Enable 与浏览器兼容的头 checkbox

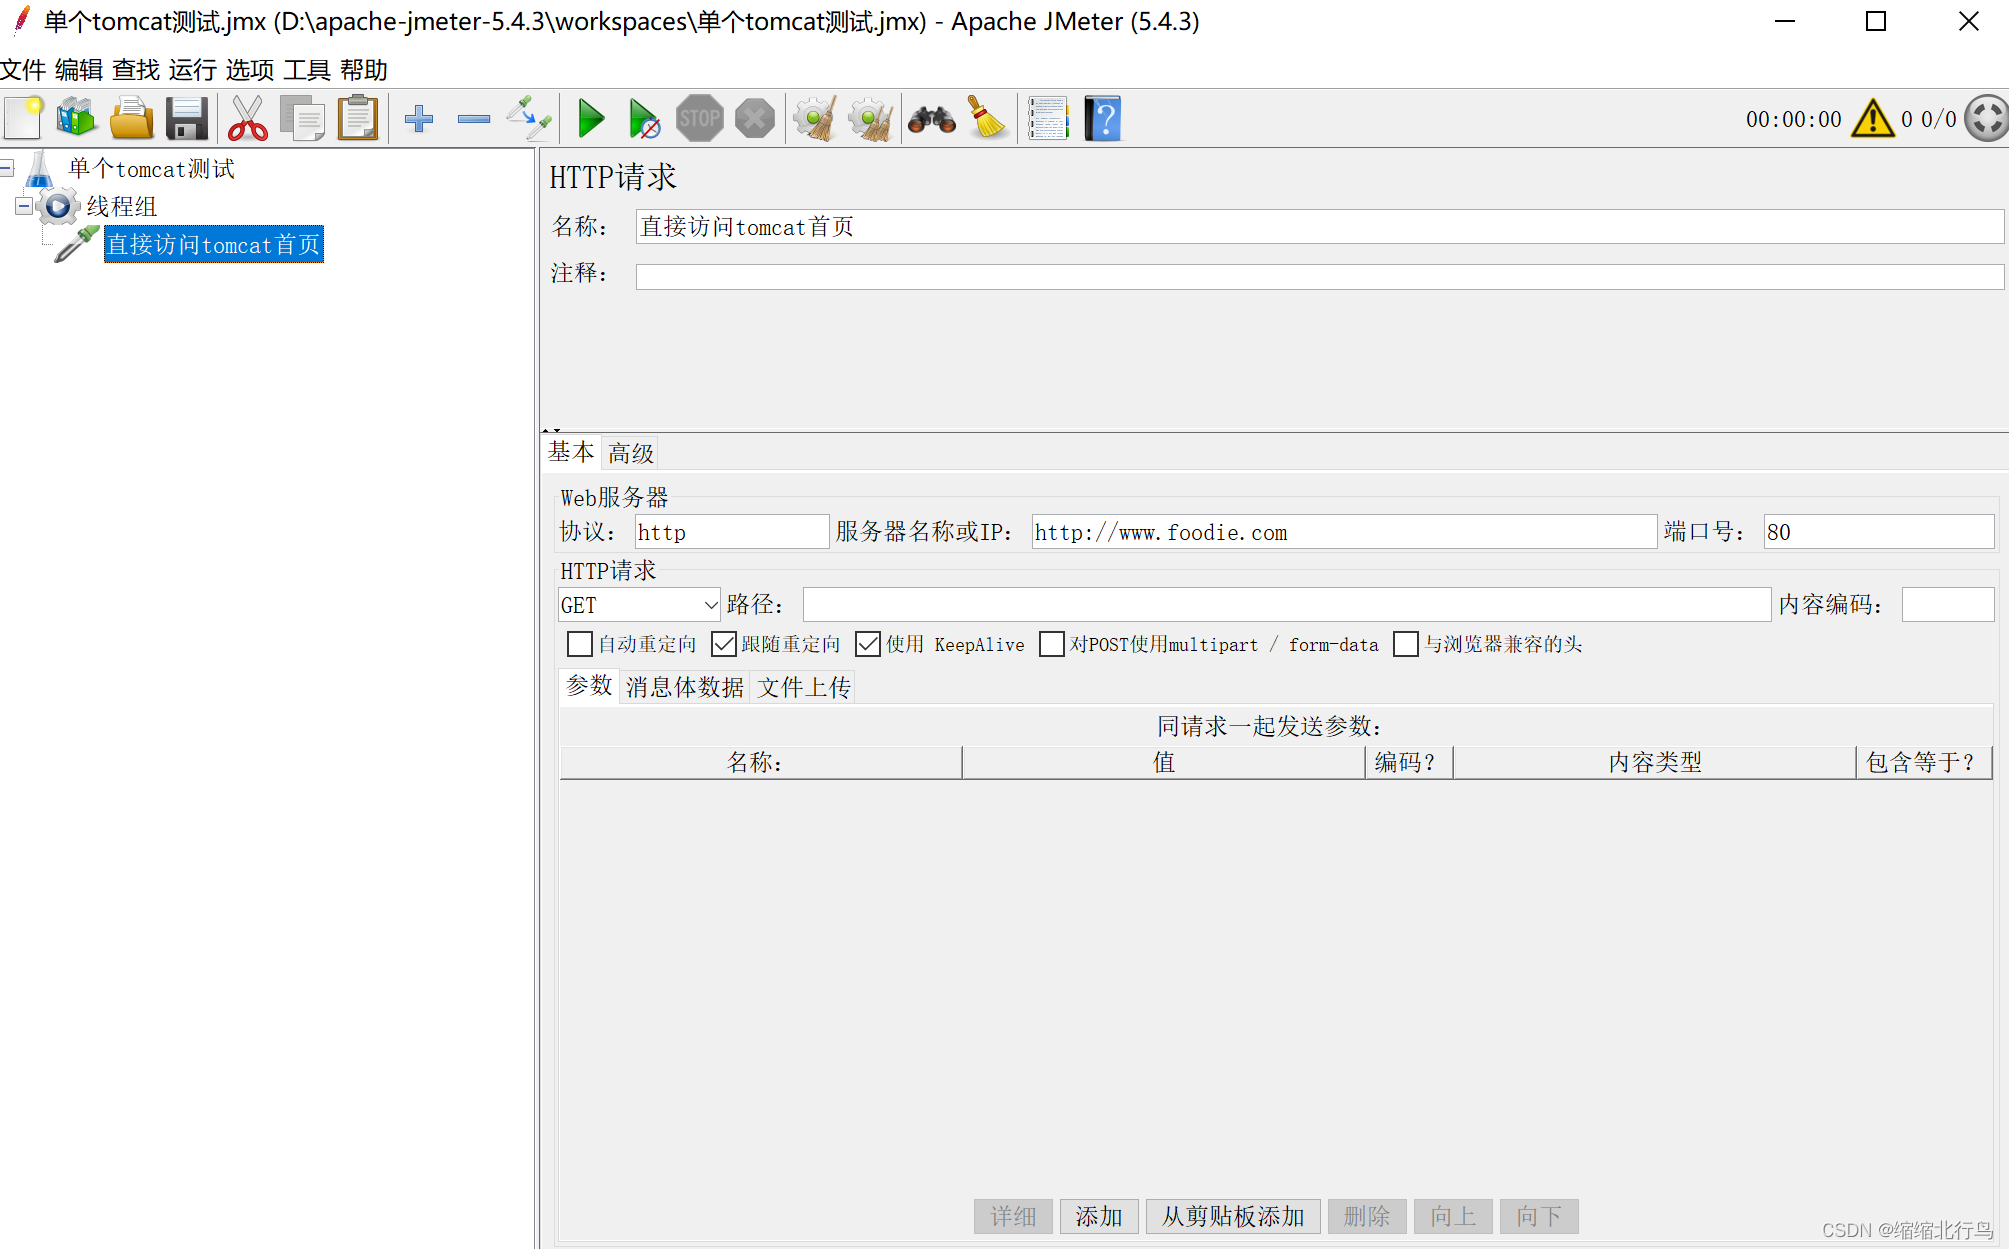coord(1406,644)
